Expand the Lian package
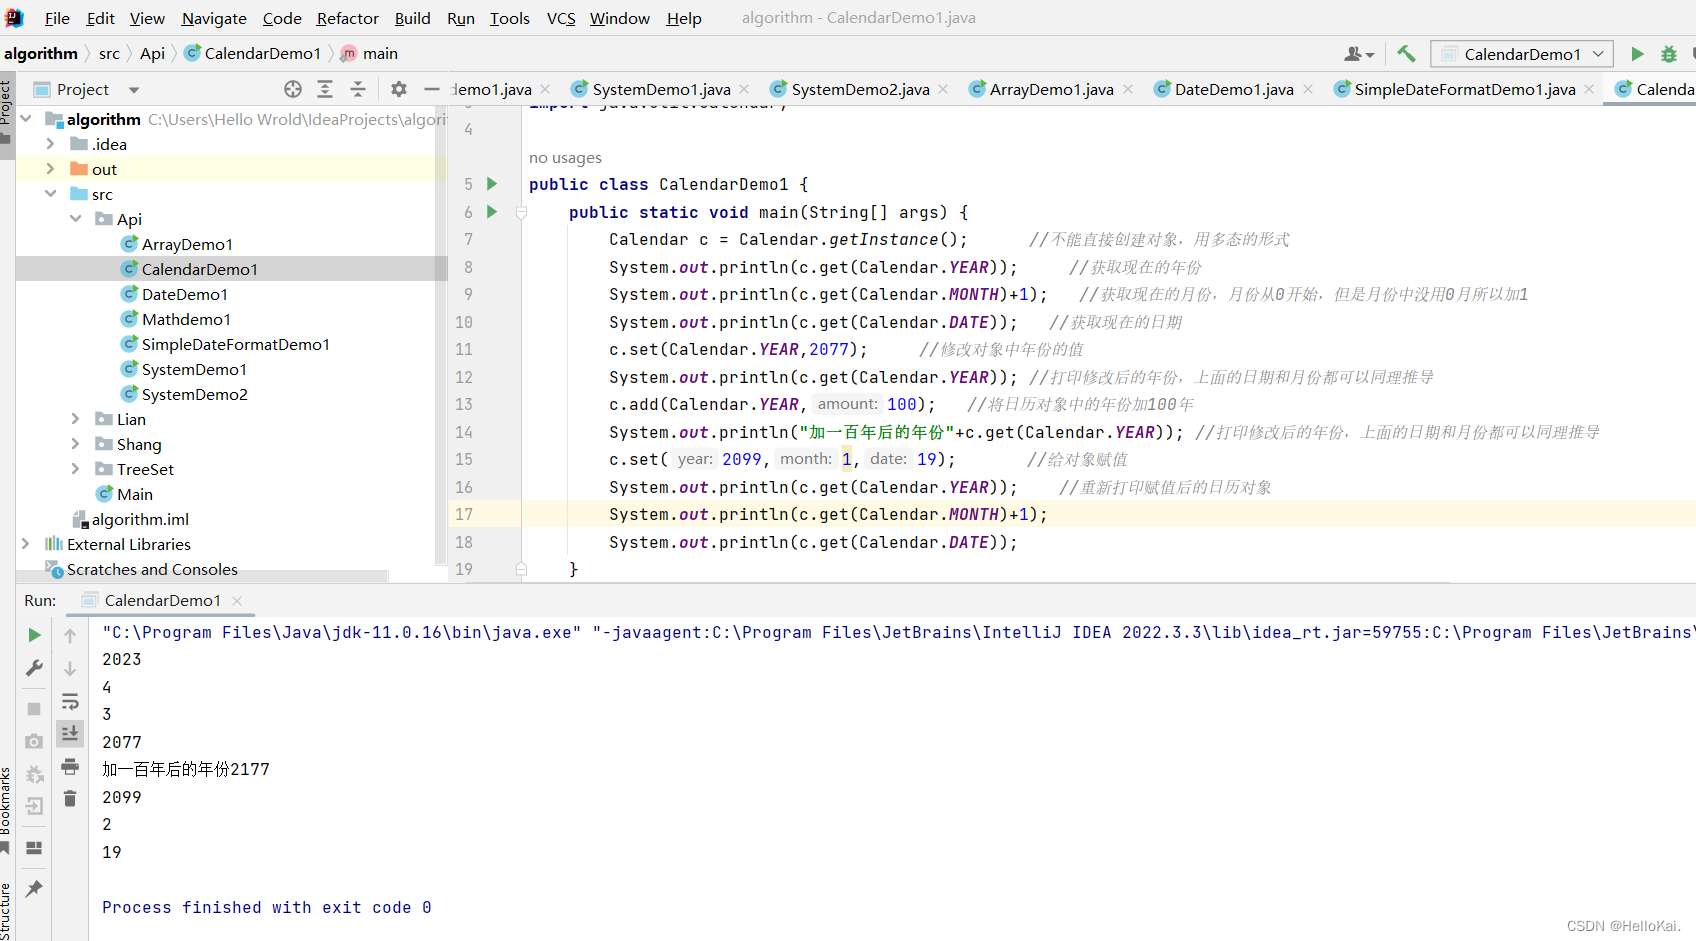Screen dimensions: 1696x941 76,419
